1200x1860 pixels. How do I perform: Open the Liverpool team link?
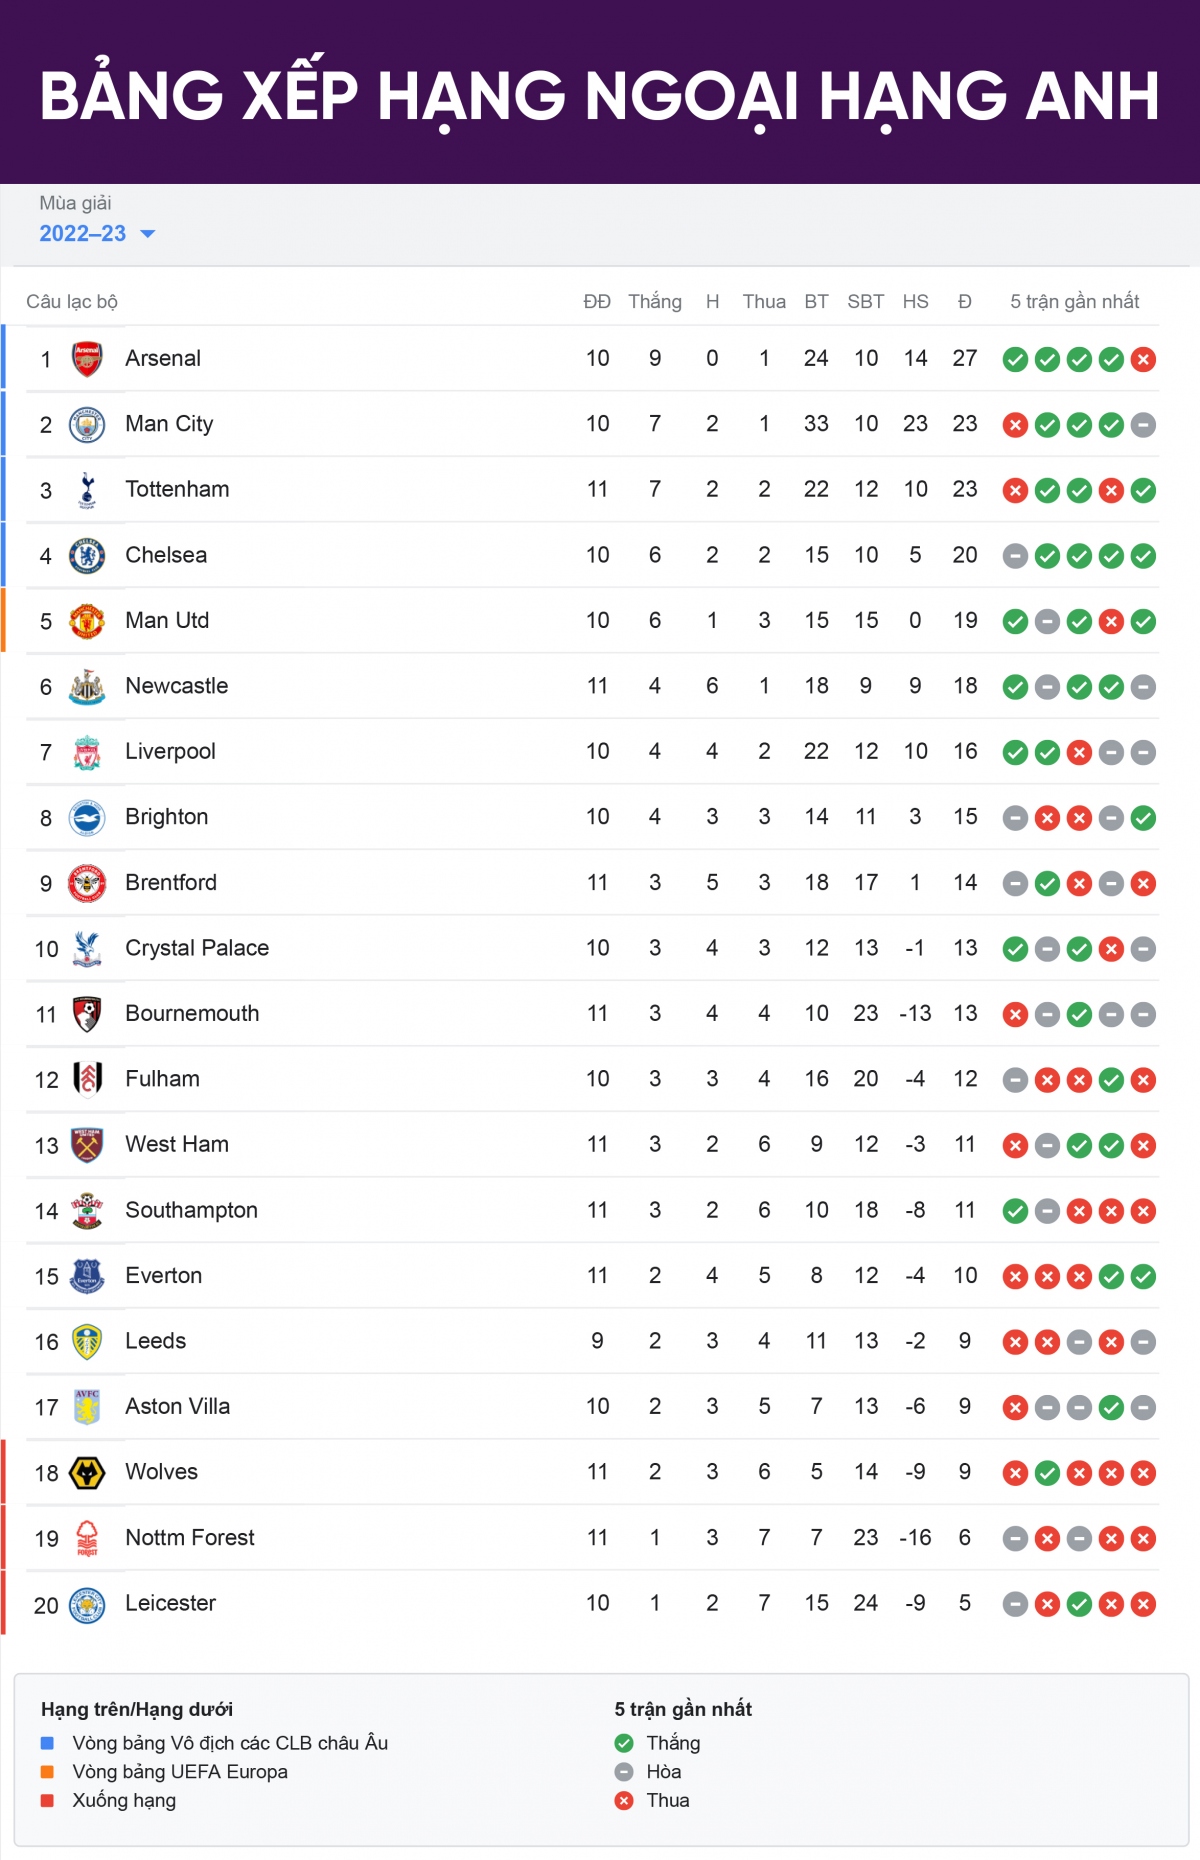(170, 752)
